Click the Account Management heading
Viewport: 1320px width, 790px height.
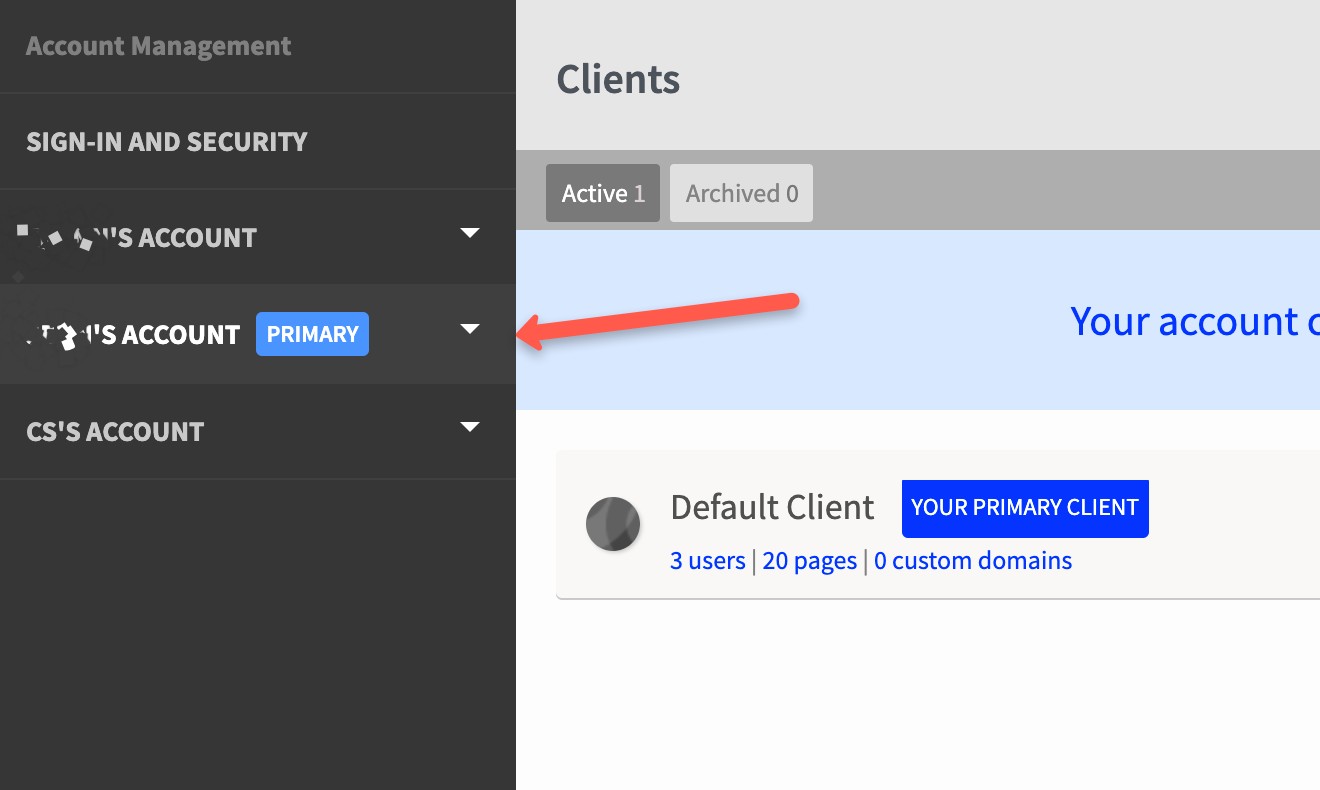(158, 45)
